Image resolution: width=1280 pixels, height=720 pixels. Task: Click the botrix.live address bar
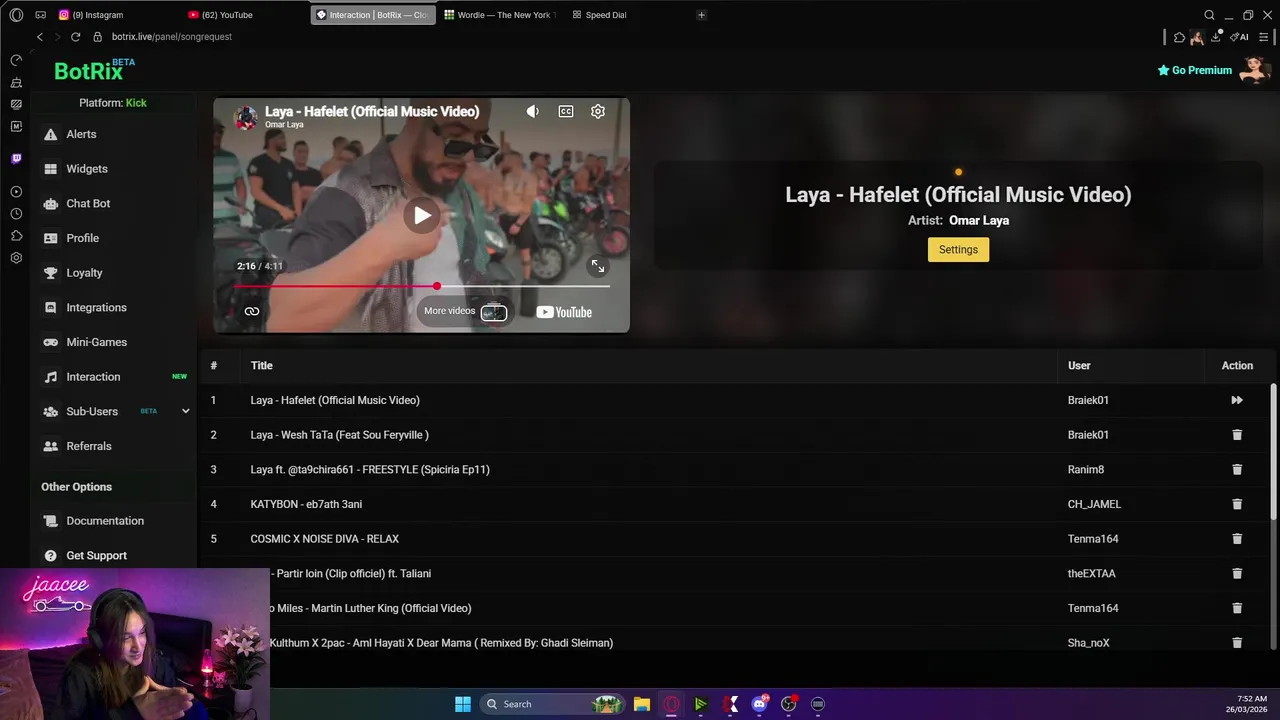pos(171,37)
